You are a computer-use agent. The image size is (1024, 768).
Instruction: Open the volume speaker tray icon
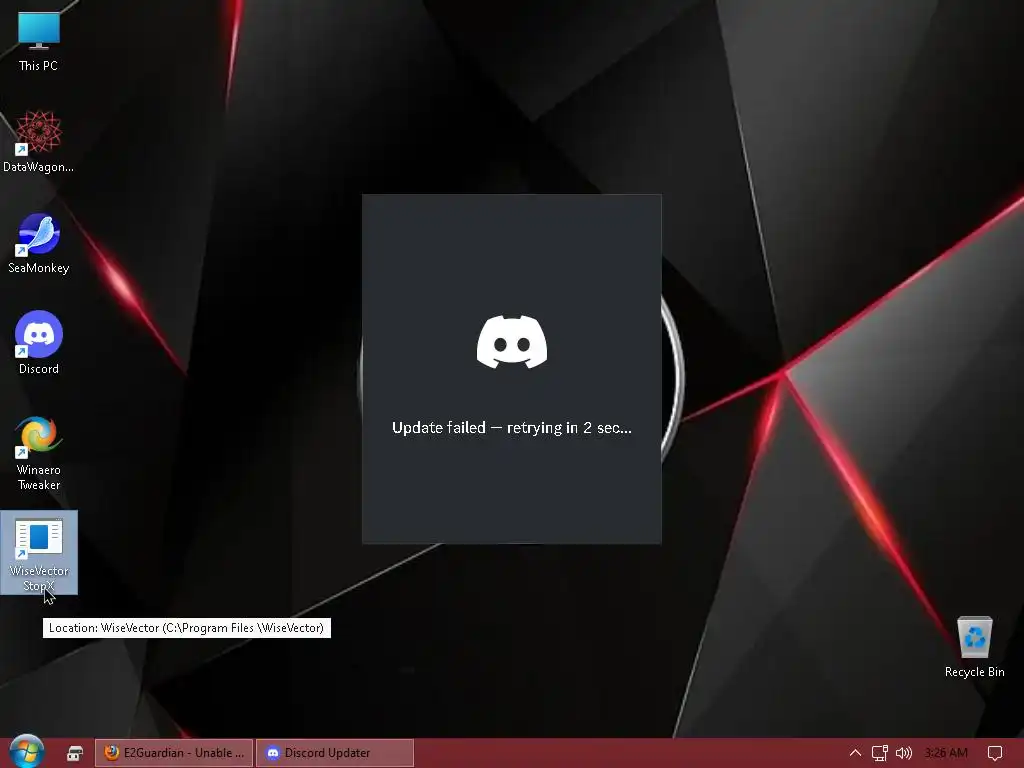(904, 753)
